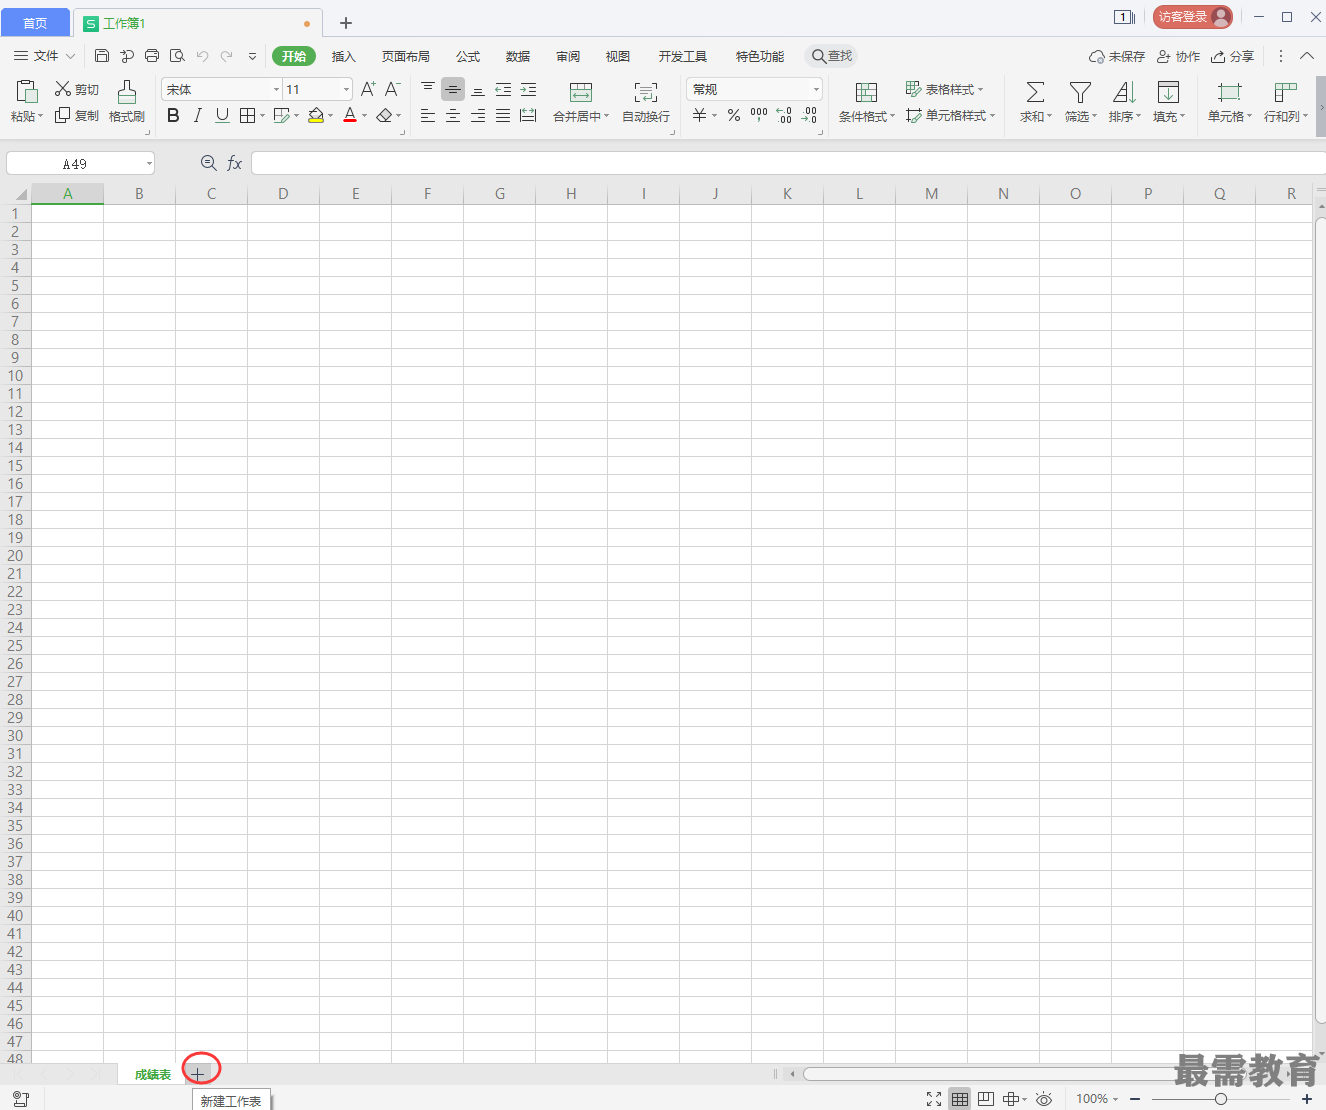
Task: Increase font size with A+ icon
Action: (x=368, y=89)
